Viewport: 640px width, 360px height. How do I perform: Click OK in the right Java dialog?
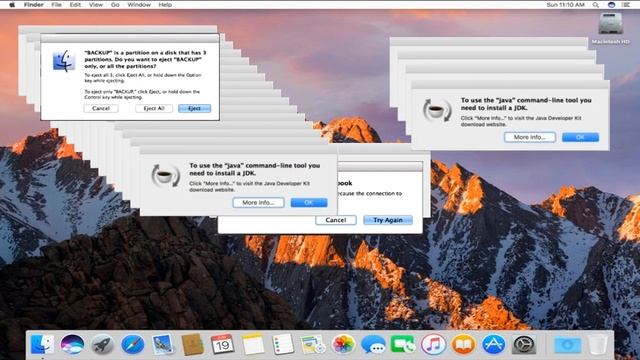pos(580,137)
